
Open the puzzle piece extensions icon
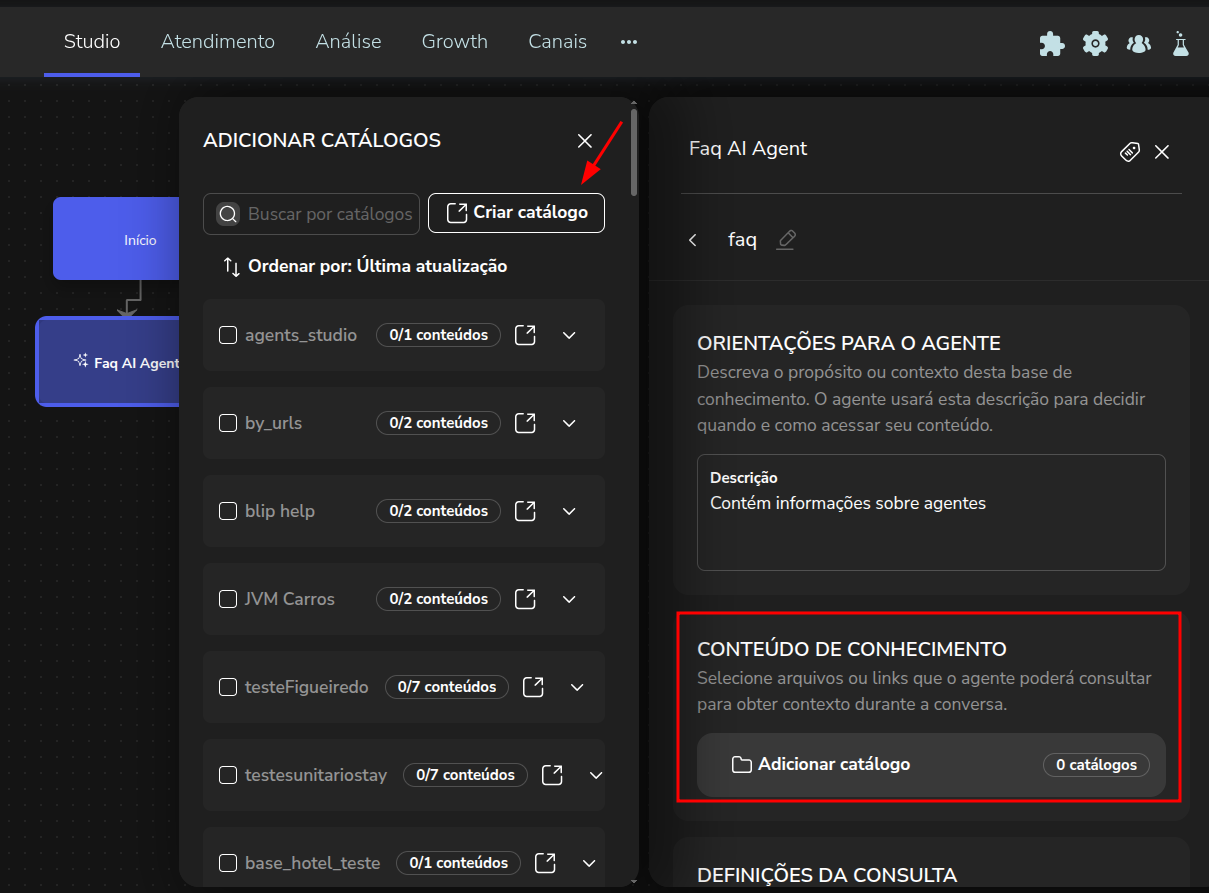click(x=1051, y=43)
